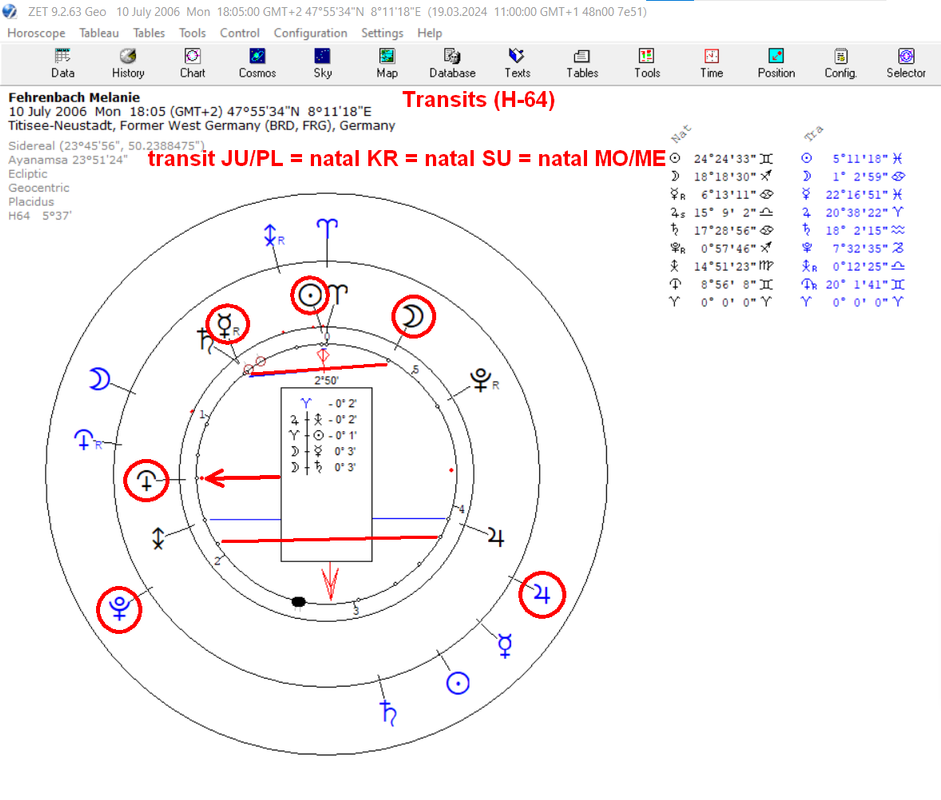Click the Ayanamsa 23°51'24" line
The height and width of the screenshot is (800, 941).
(68, 160)
